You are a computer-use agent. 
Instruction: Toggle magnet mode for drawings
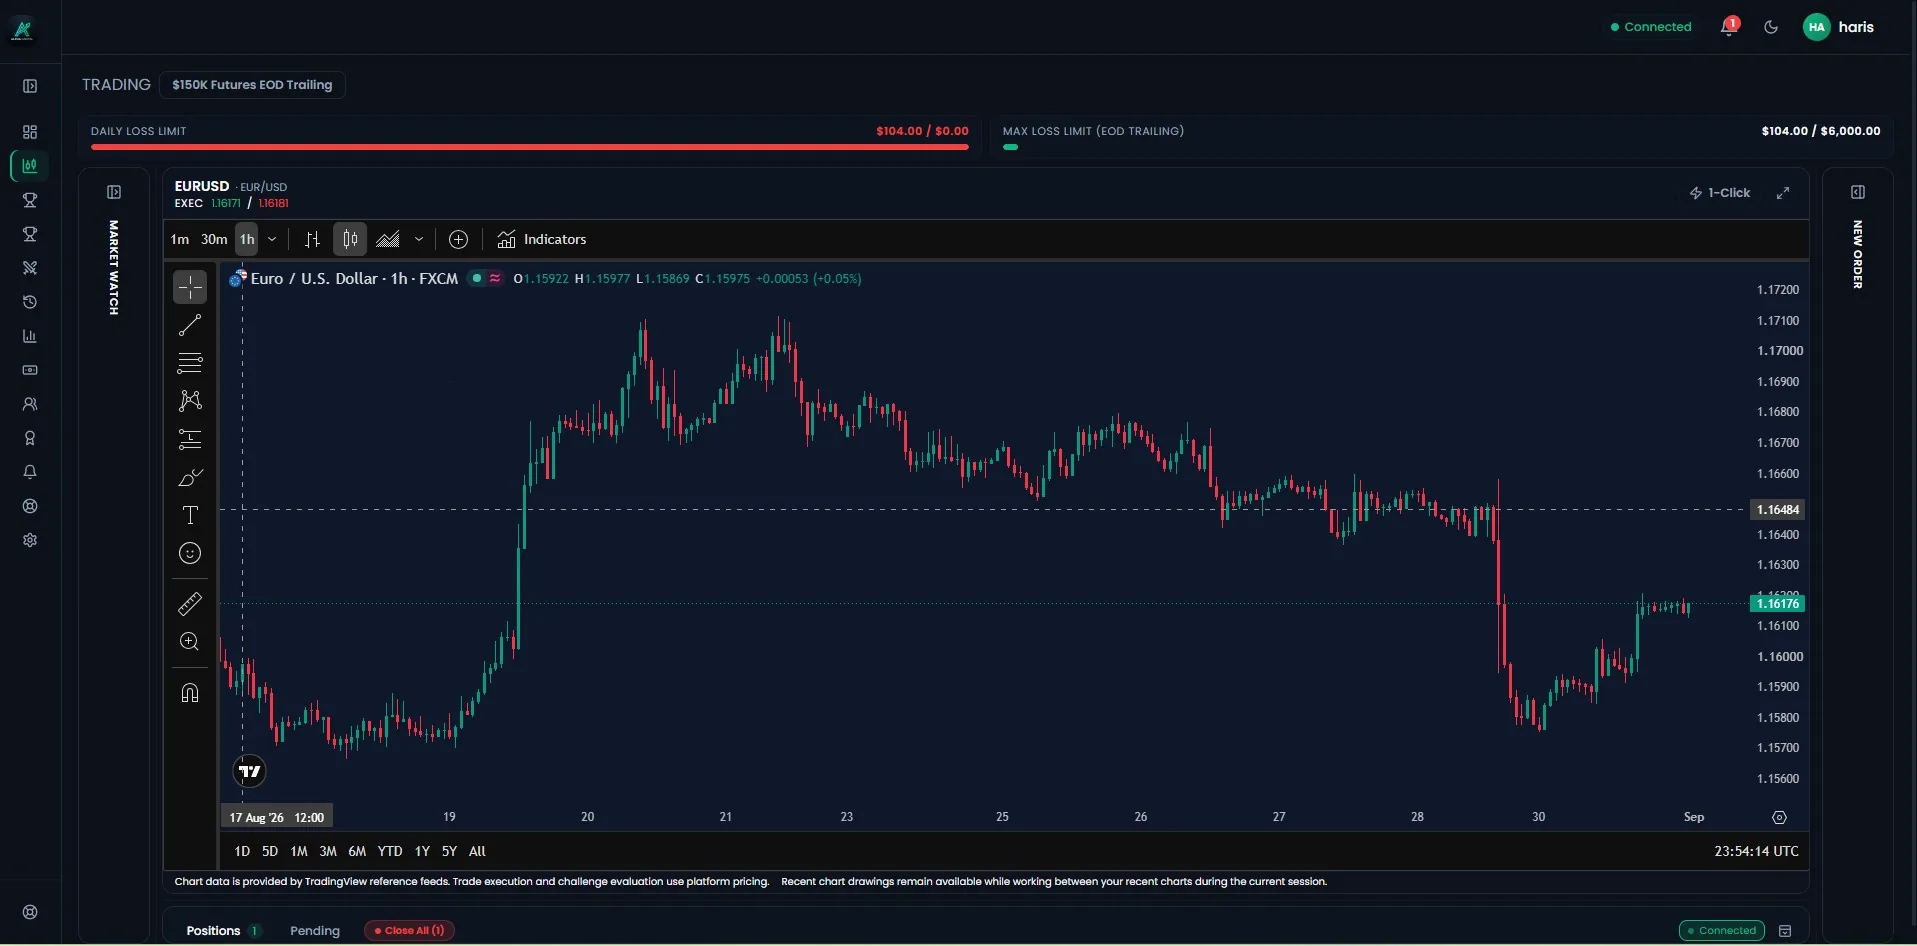[x=190, y=693]
